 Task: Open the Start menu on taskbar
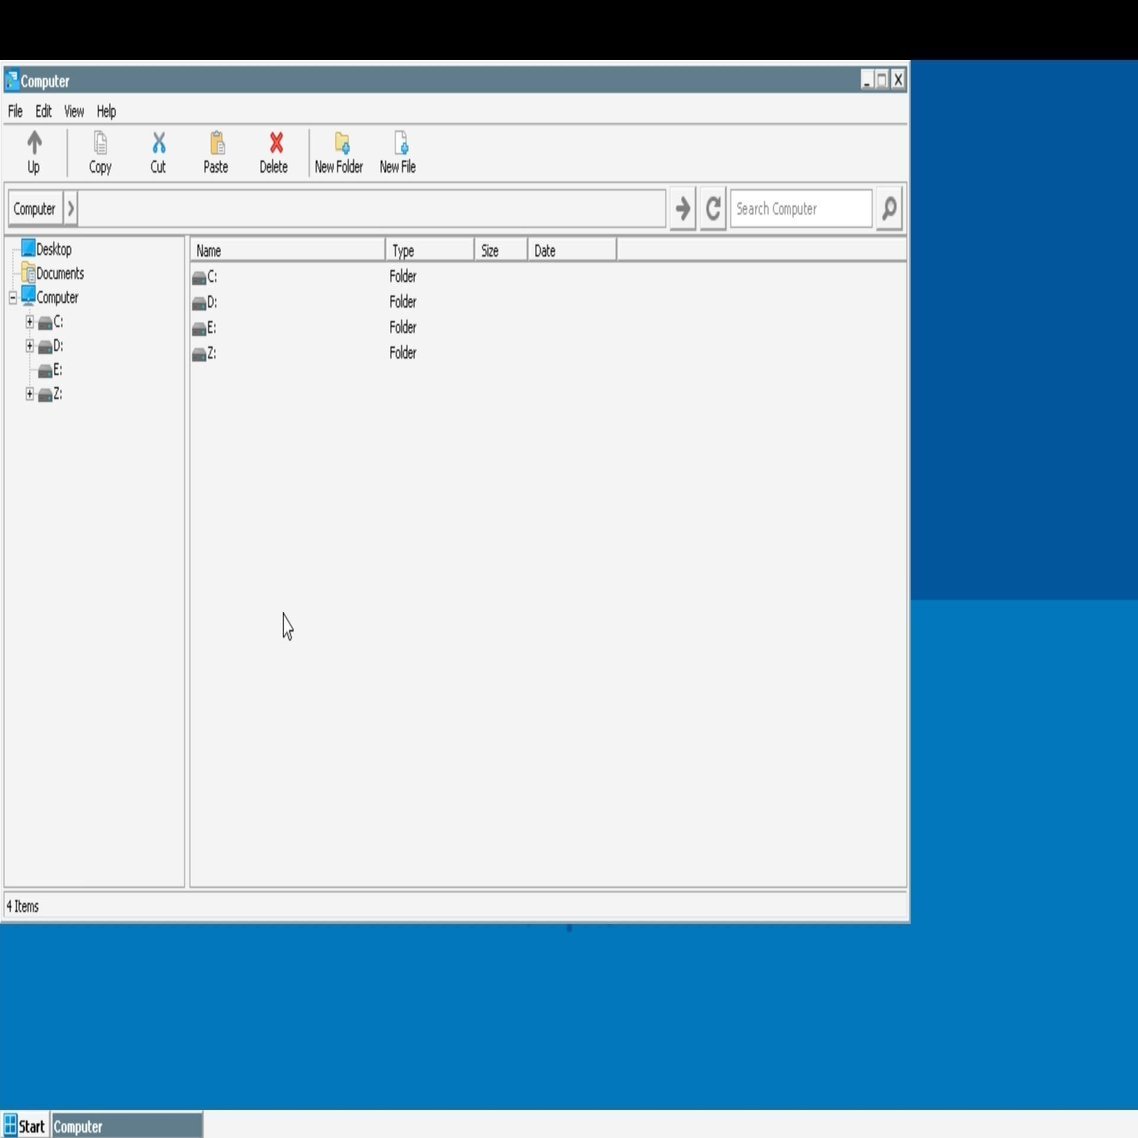tap(25, 1126)
